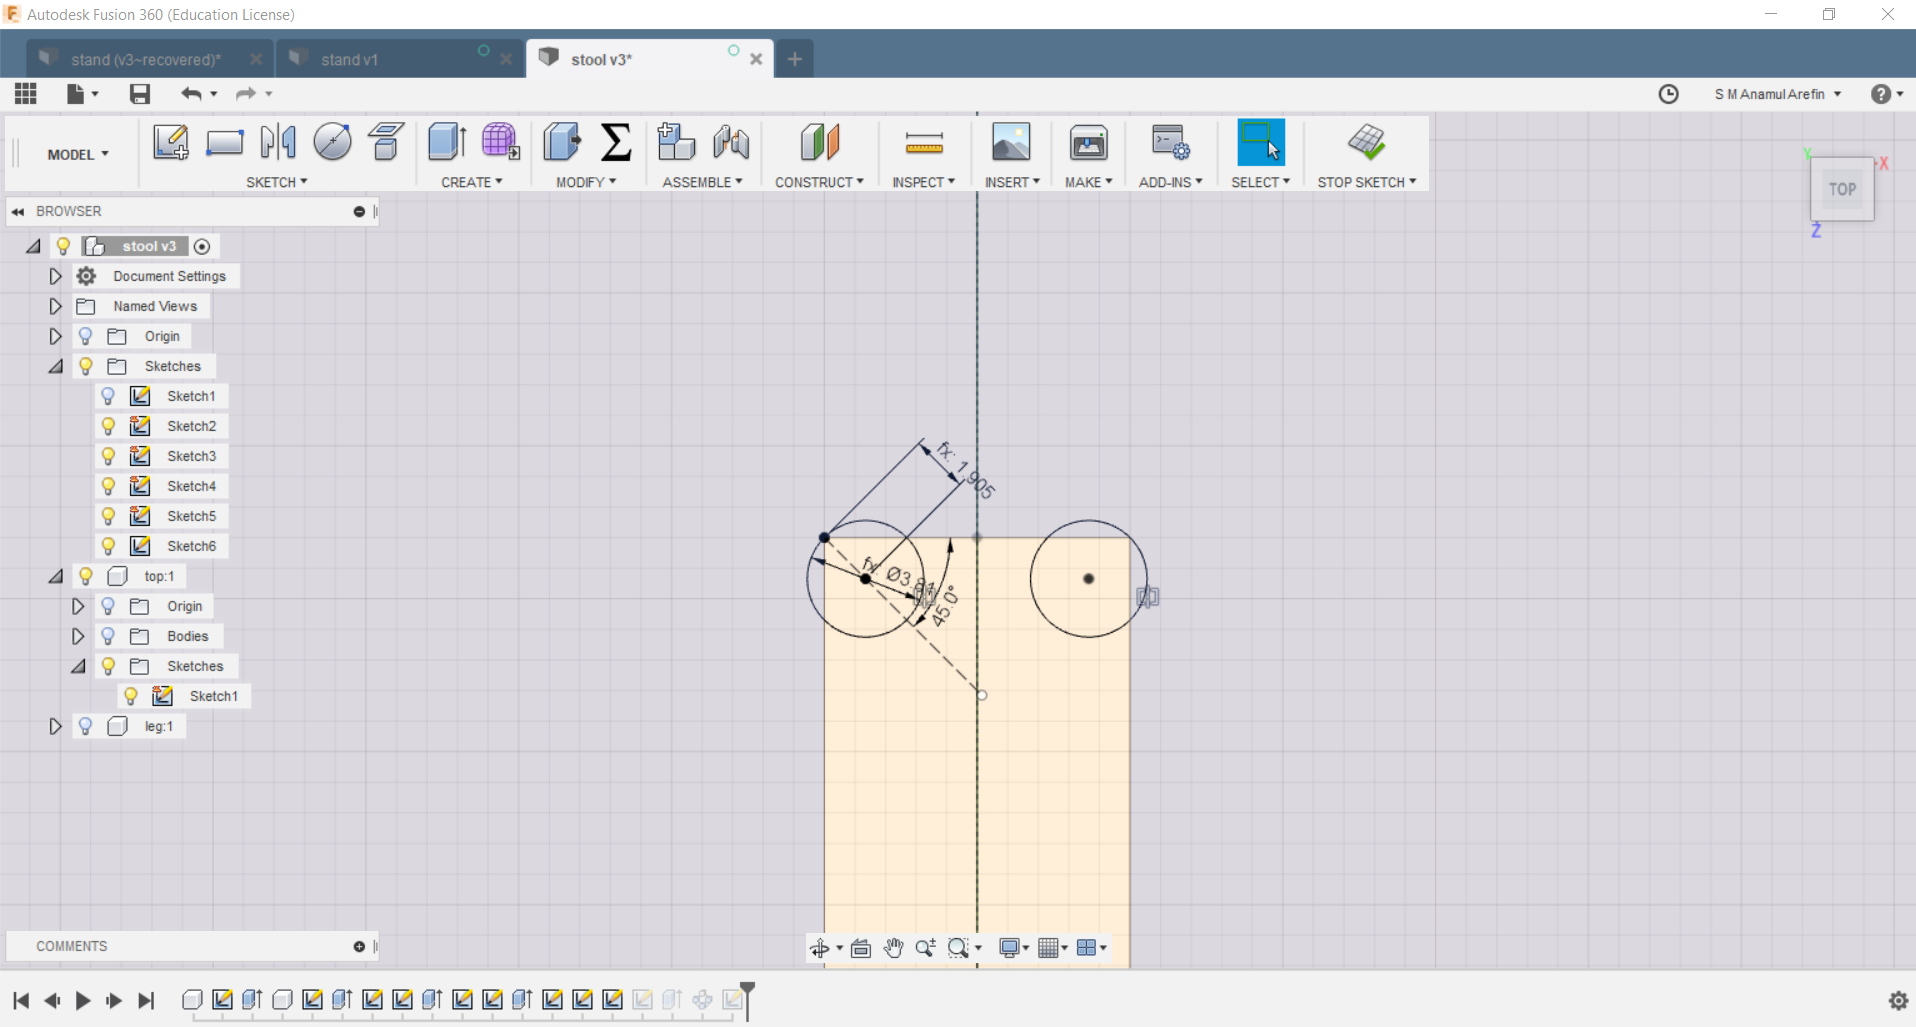This screenshot has width=1916, height=1027.
Task: Open the Help dropdown
Action: [x=1887, y=94]
